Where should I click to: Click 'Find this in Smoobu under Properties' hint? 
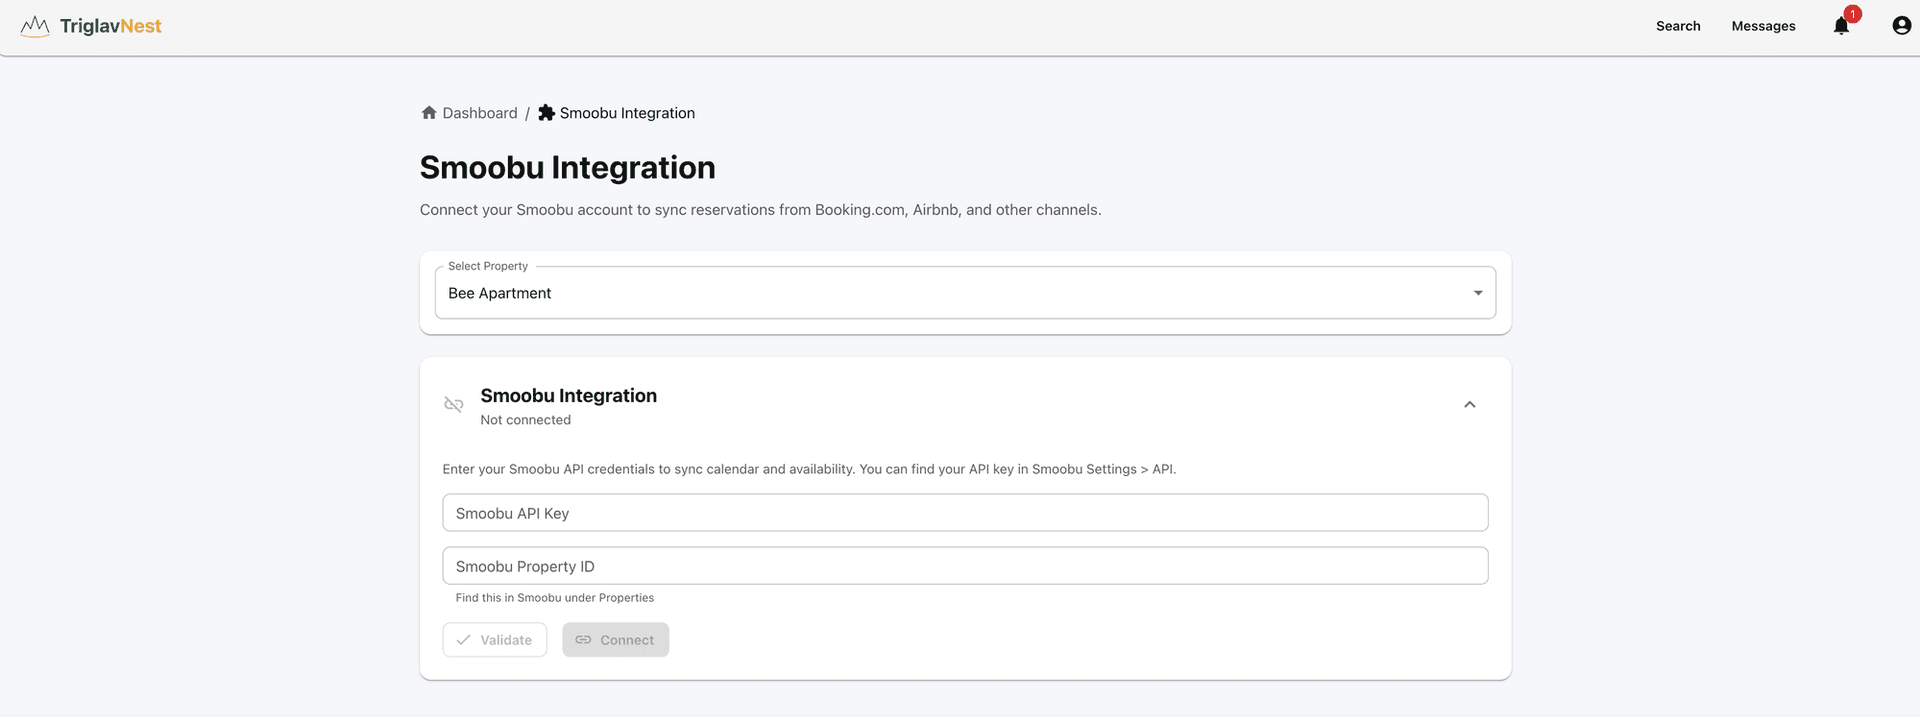point(555,598)
